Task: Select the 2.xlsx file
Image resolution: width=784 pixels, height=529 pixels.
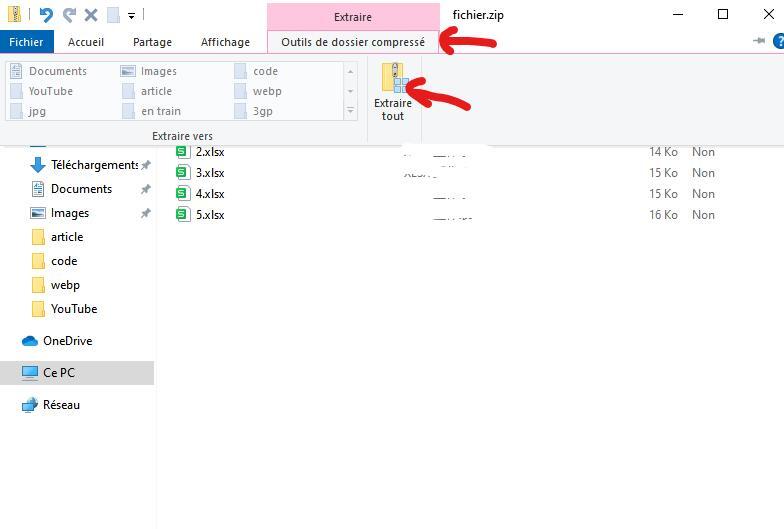Action: [210, 152]
